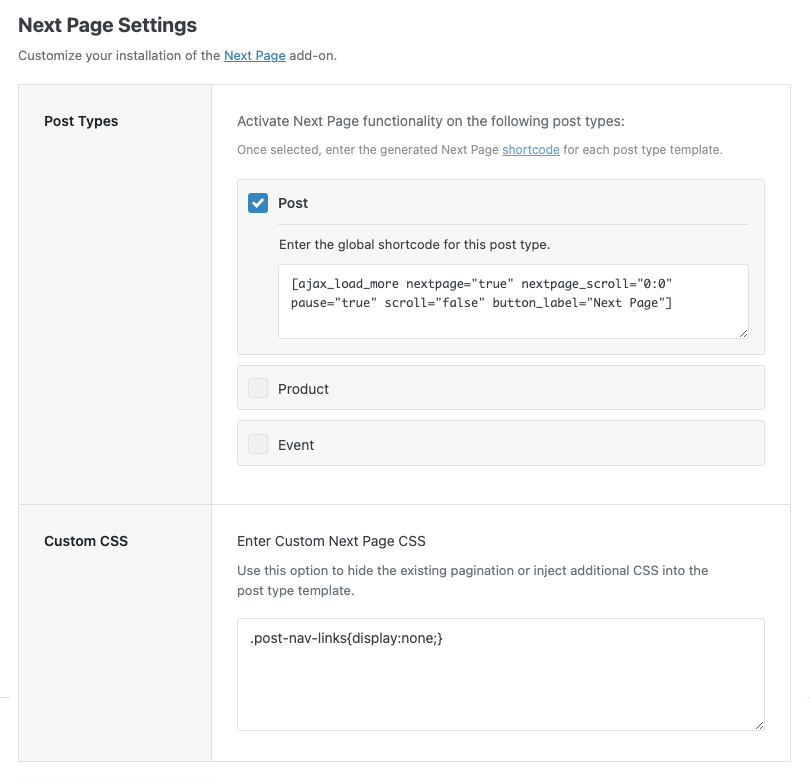Follow the shortcode help link

531,150
